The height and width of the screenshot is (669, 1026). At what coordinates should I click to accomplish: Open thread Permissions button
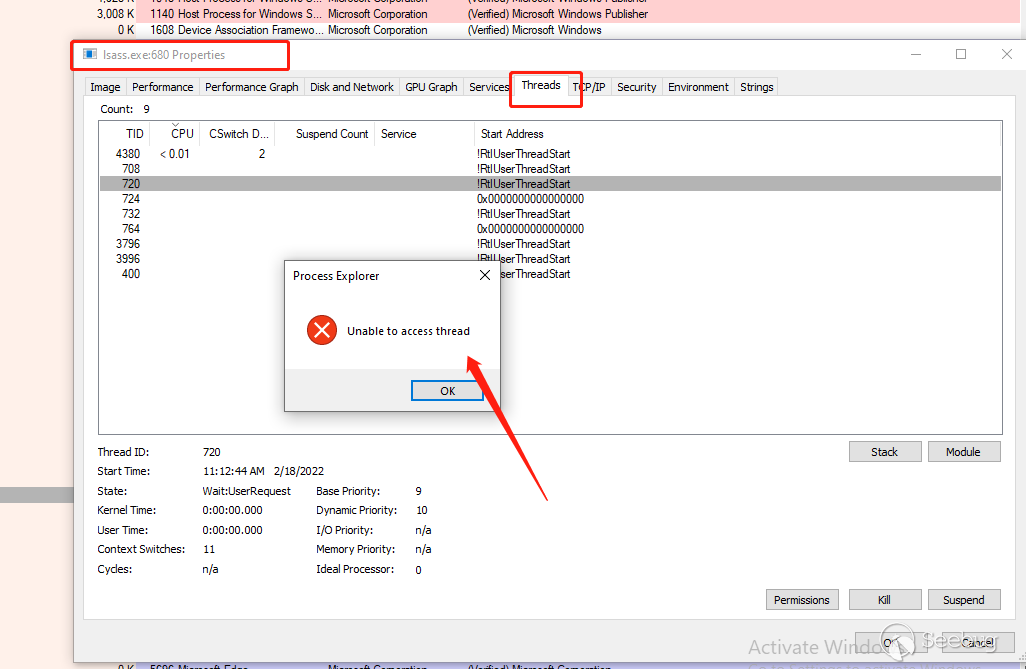[x=802, y=600]
